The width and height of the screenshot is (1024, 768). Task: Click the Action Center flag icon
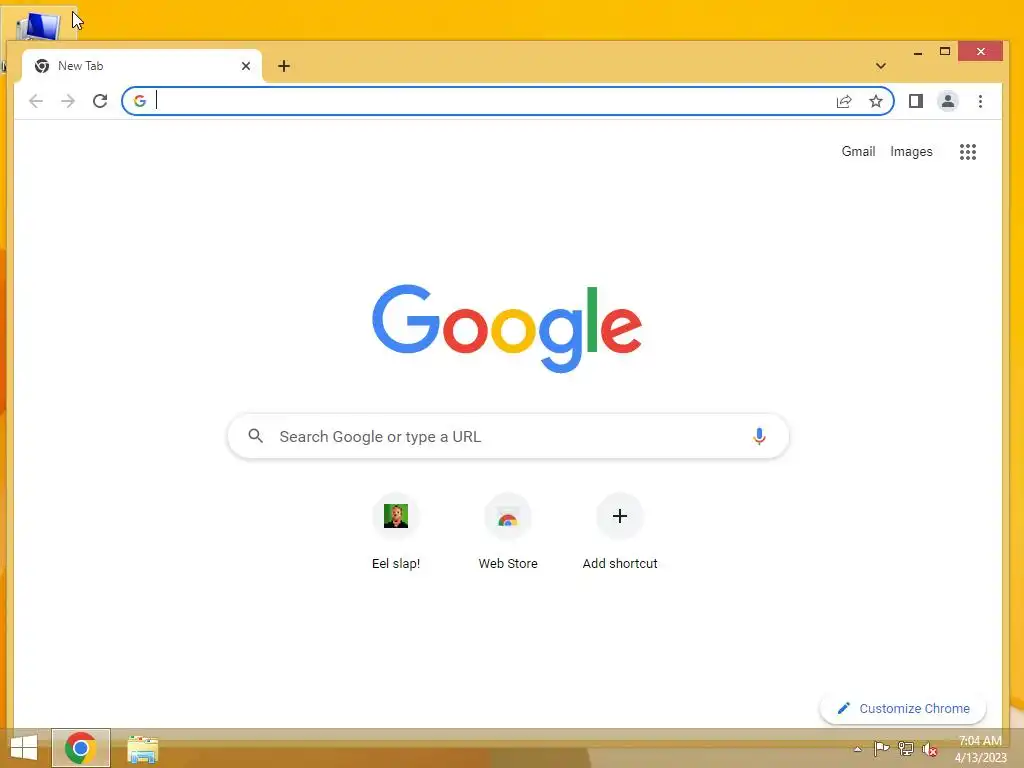(x=881, y=749)
